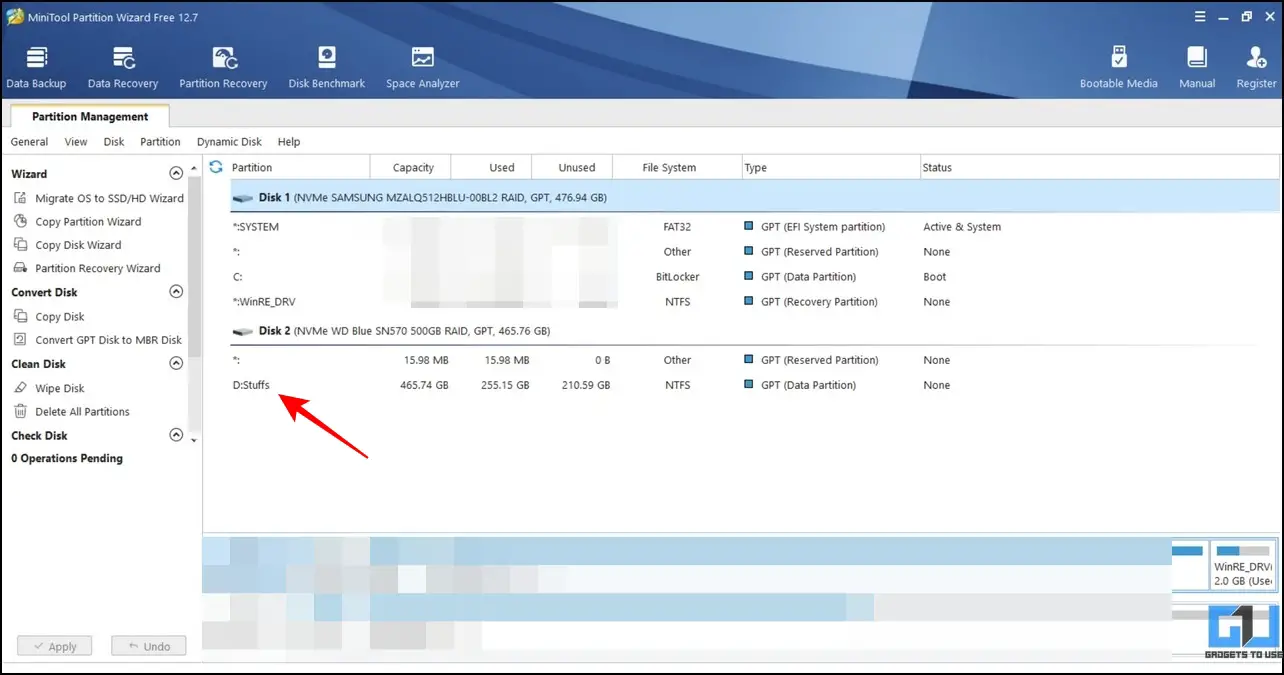The width and height of the screenshot is (1284, 675).
Task: Select Delete All Partitions
Action: tap(82, 411)
